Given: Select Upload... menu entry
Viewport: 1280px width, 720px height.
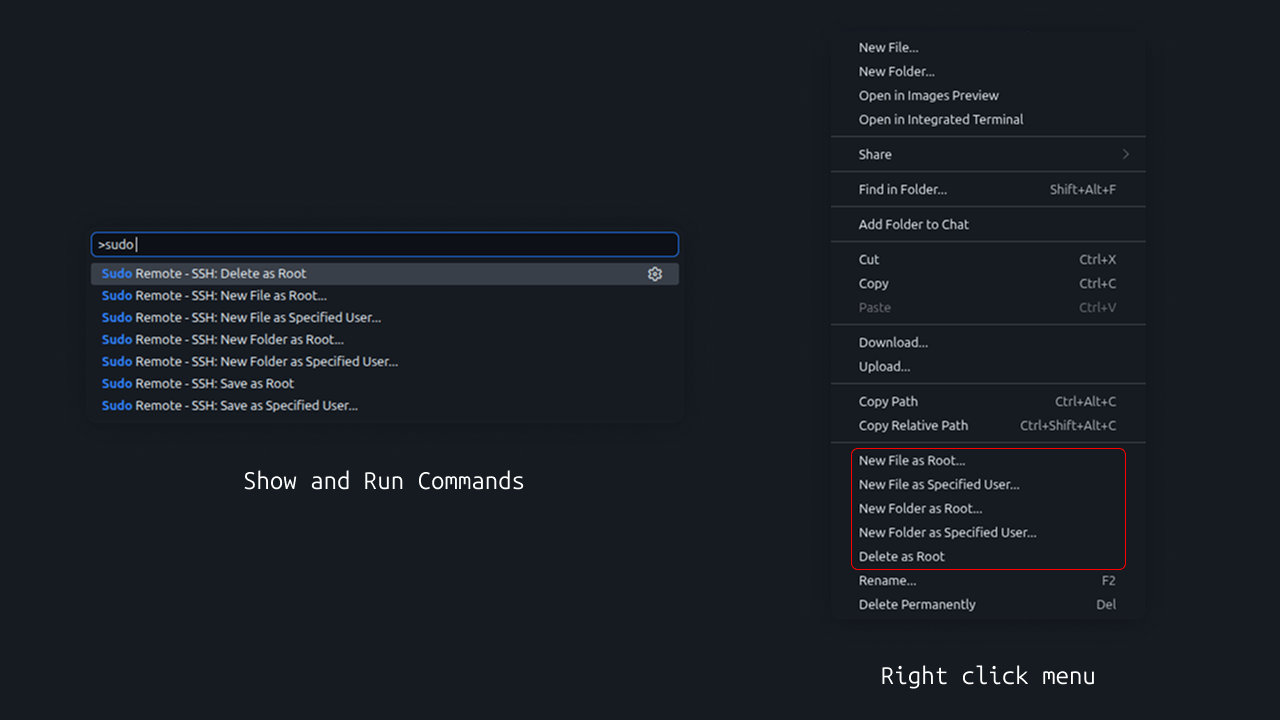Looking at the screenshot, I should [x=988, y=367].
